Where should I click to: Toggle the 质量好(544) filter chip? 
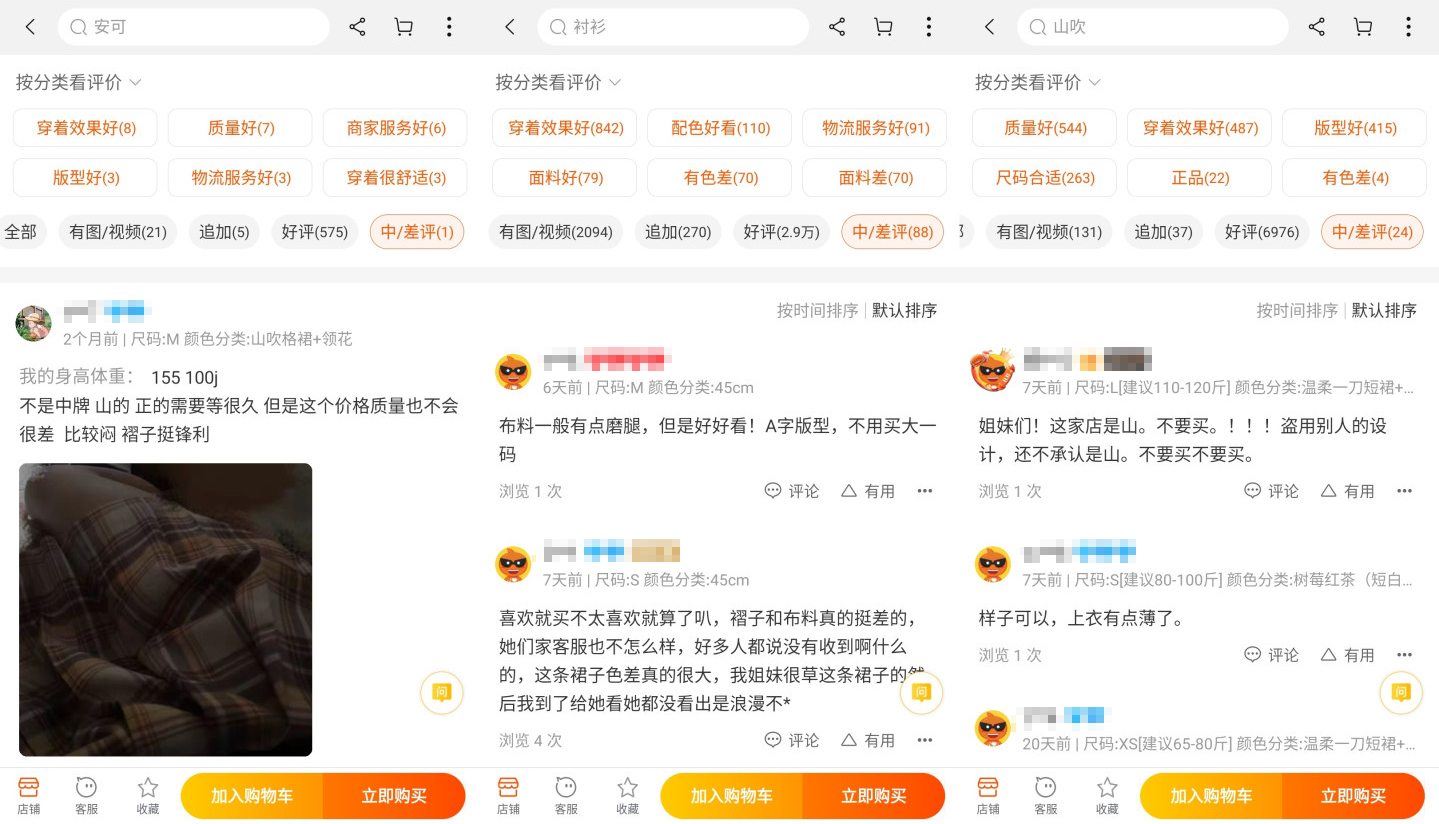point(1044,128)
